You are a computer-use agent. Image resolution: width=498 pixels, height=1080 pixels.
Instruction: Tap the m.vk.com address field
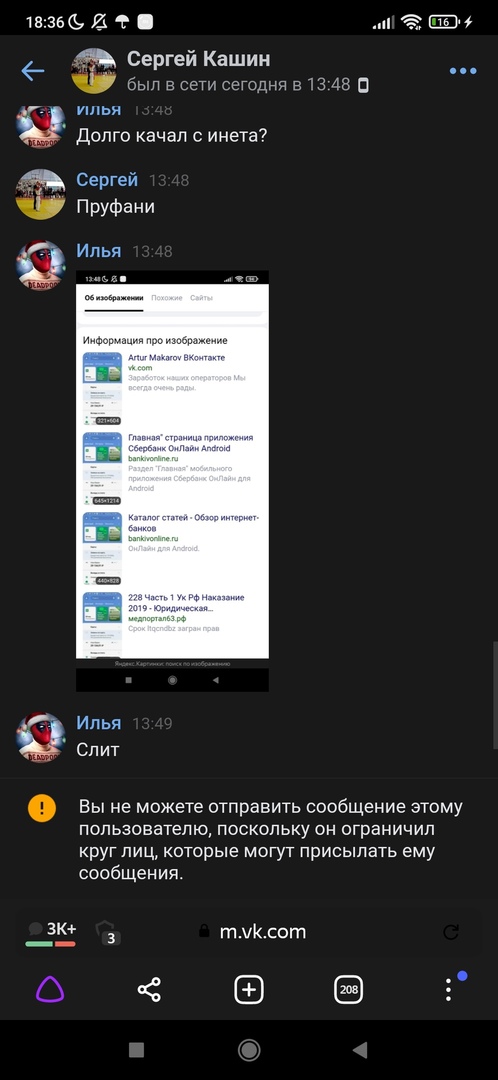coord(253,932)
